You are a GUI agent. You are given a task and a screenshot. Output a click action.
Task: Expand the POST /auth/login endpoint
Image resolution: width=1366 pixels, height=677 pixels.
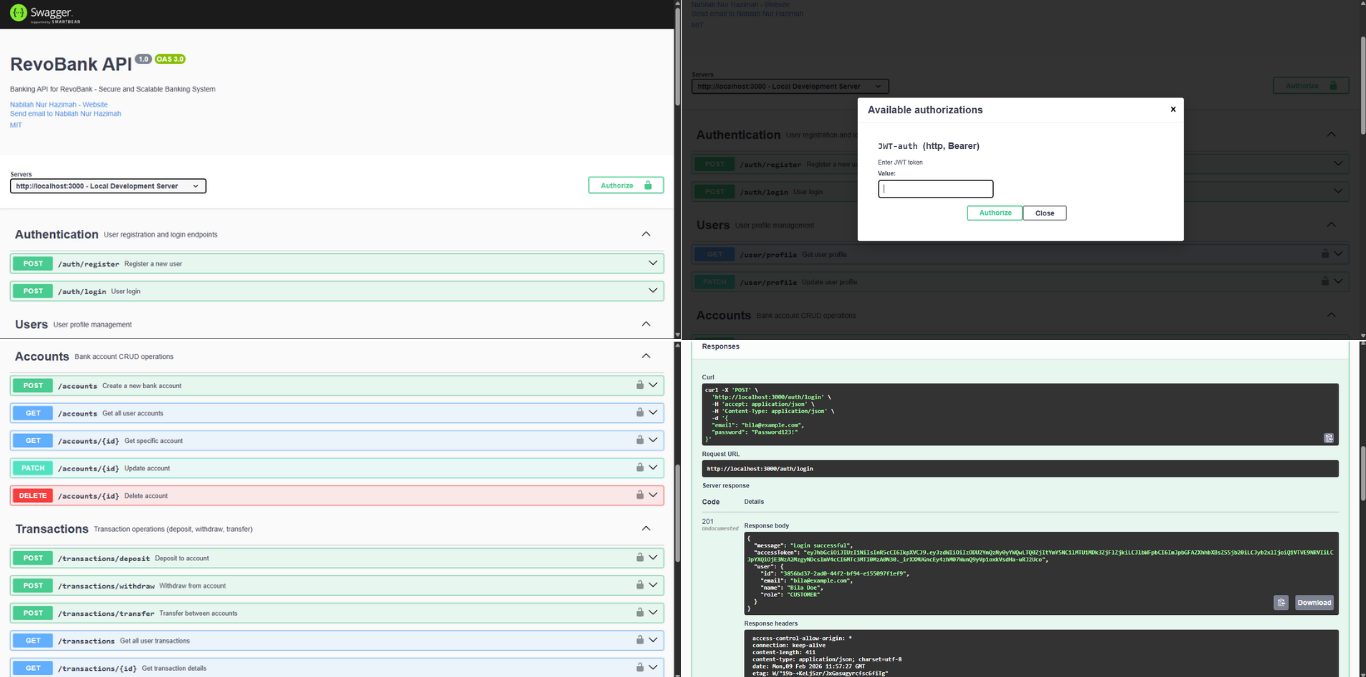pyautogui.click(x=336, y=291)
